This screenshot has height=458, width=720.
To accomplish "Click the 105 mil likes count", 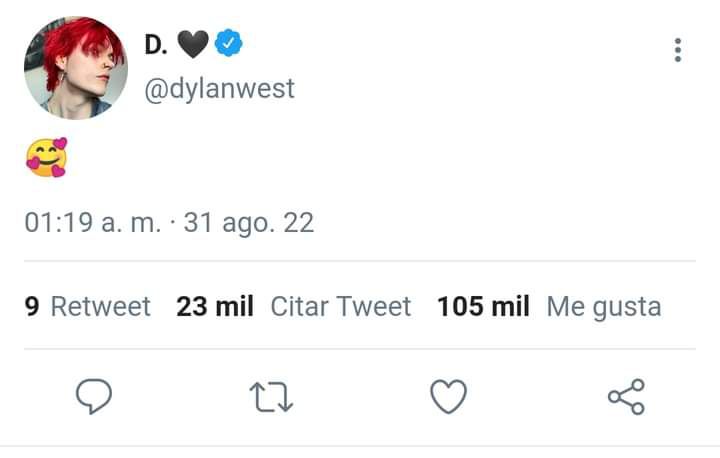I will click(483, 306).
